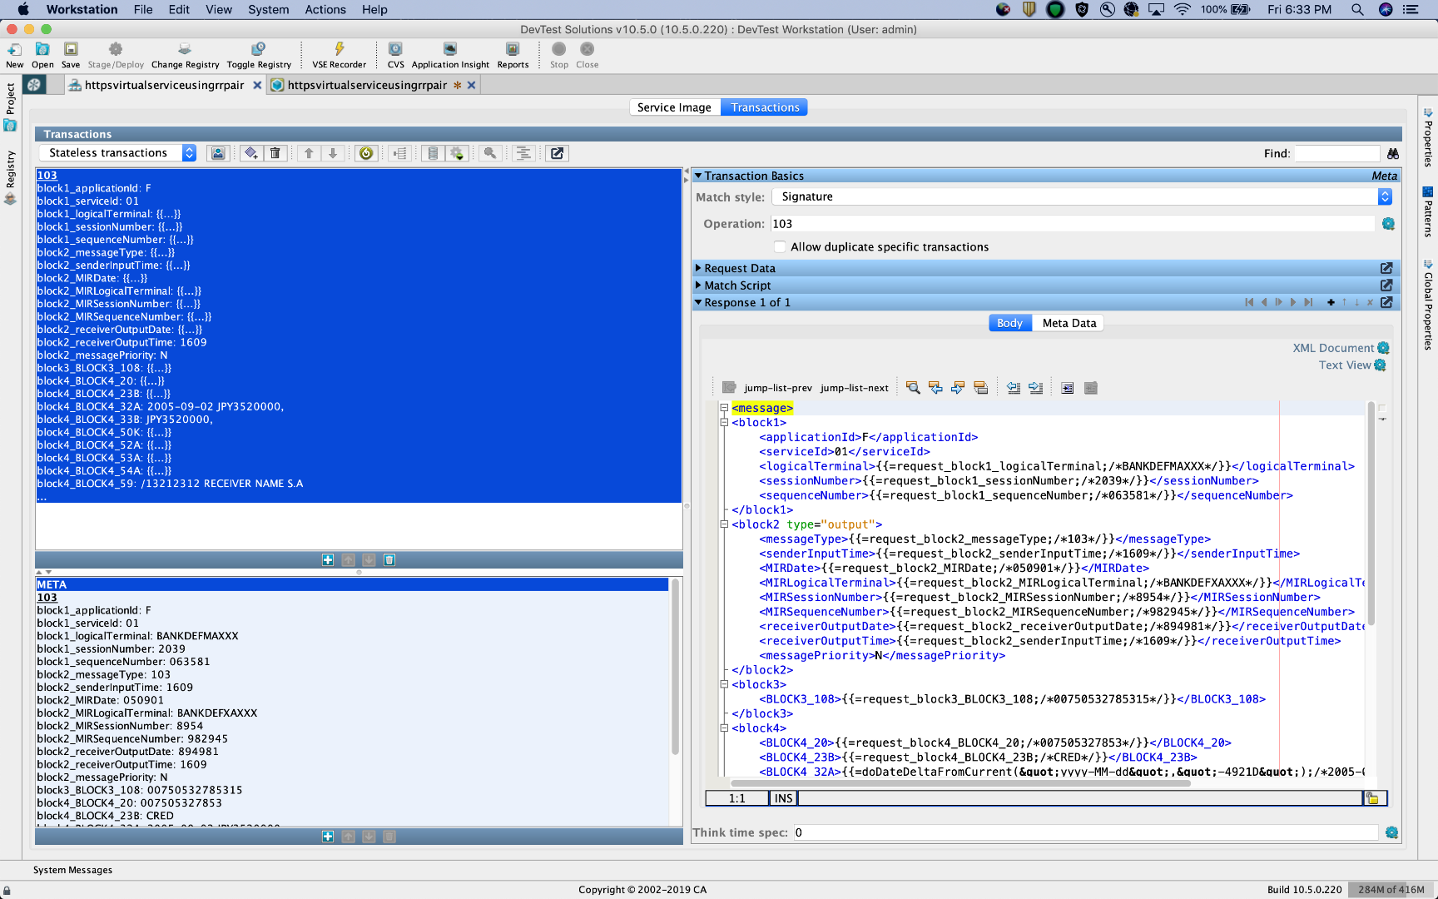
Task: Click the Text View link
Action: pos(1345,365)
